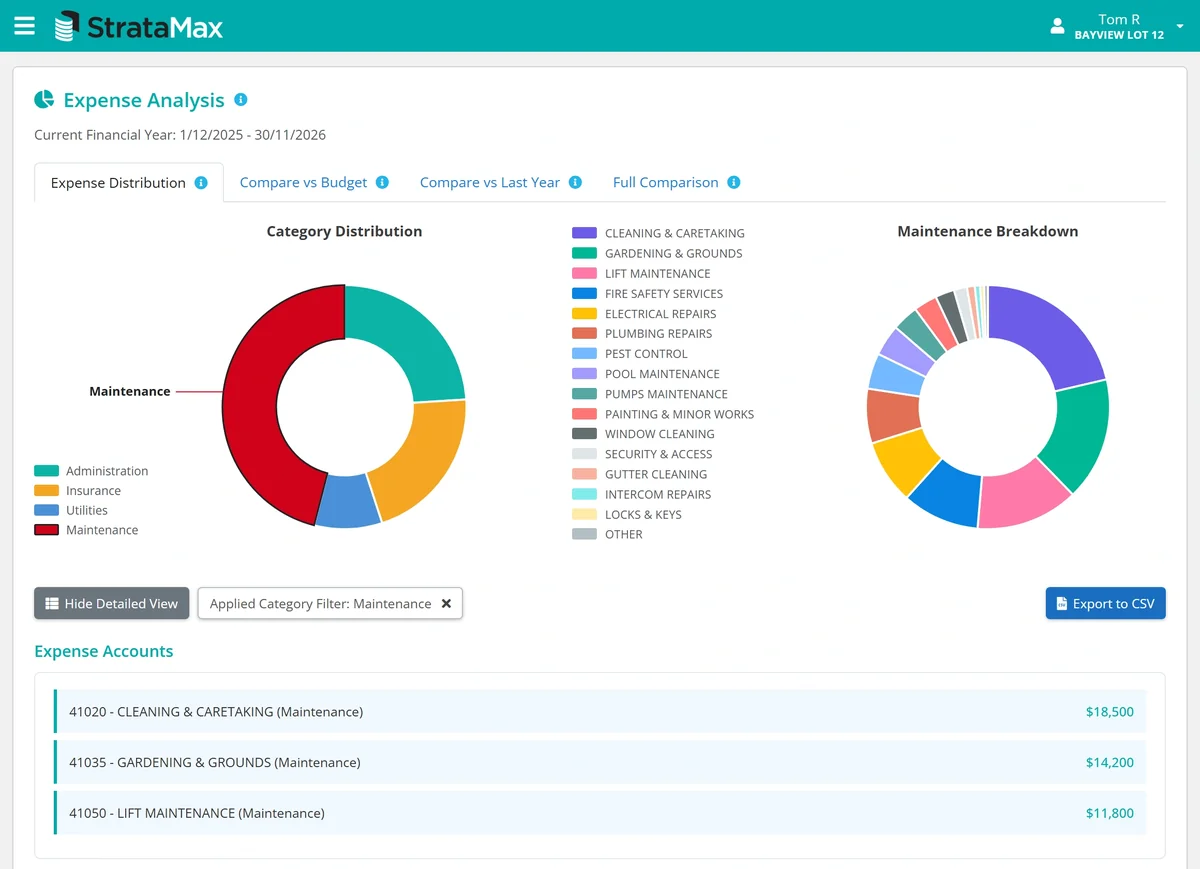Toggle PLUMBING REPAIRS legend swatch
The image size is (1200, 869).
(x=585, y=333)
